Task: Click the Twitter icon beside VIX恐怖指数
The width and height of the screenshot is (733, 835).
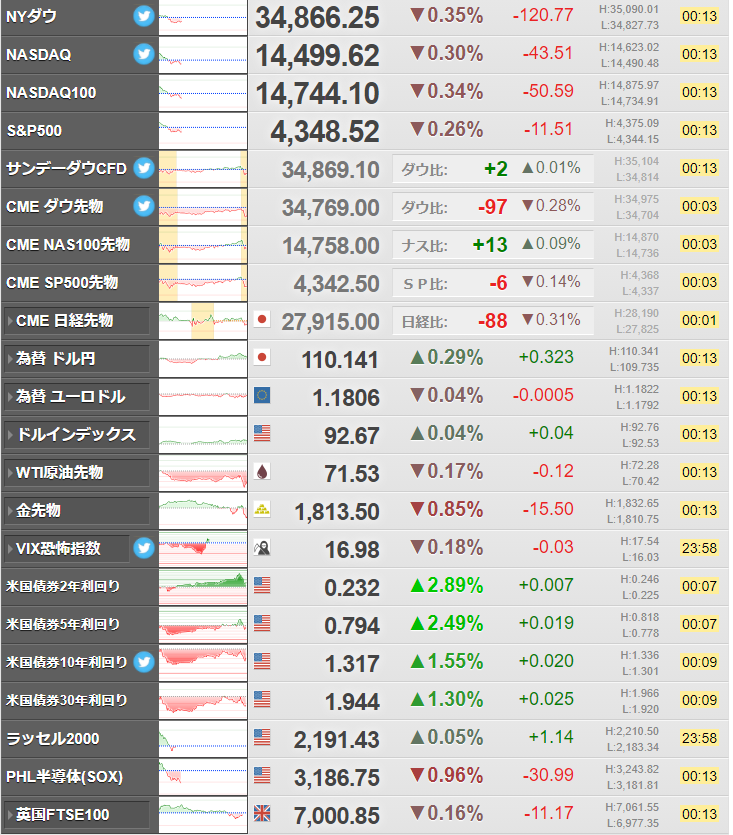Action: (x=144, y=548)
